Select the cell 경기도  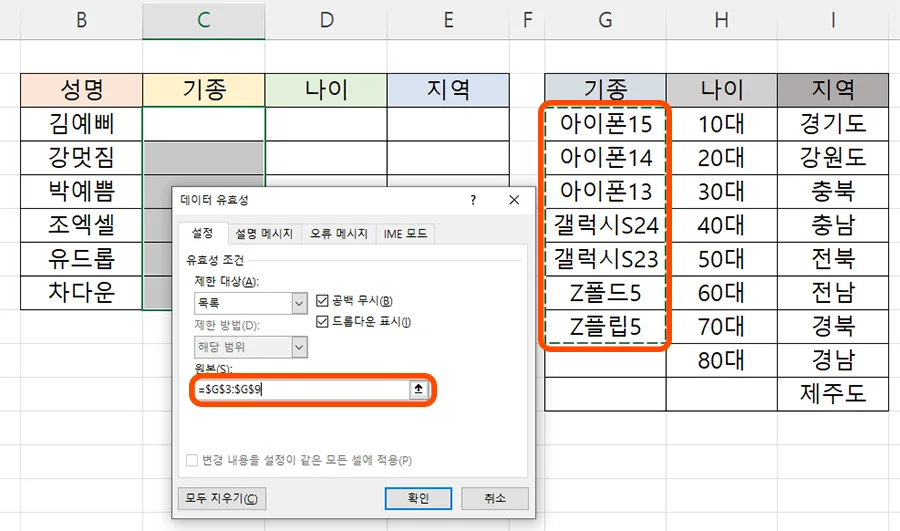click(833, 124)
